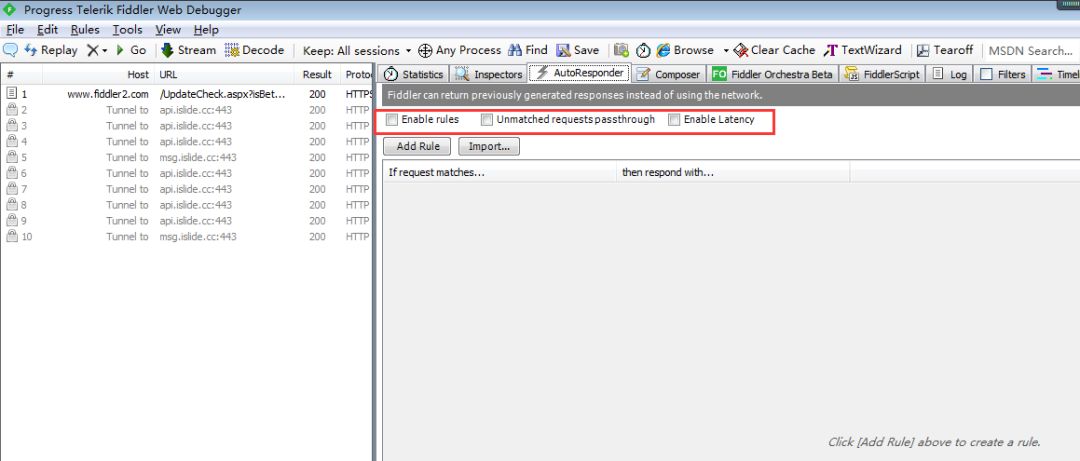Image resolution: width=1080 pixels, height=461 pixels.
Task: Click the MSDN Search input field
Action: [x=1031, y=51]
